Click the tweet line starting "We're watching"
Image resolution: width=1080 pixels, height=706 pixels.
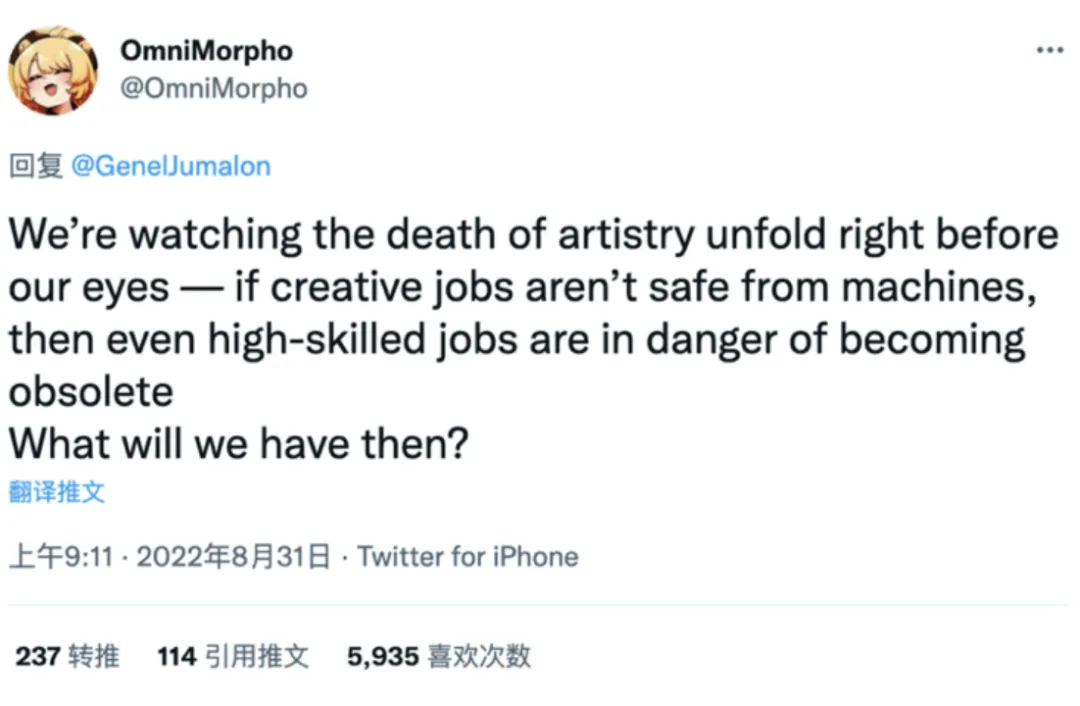coord(533,235)
